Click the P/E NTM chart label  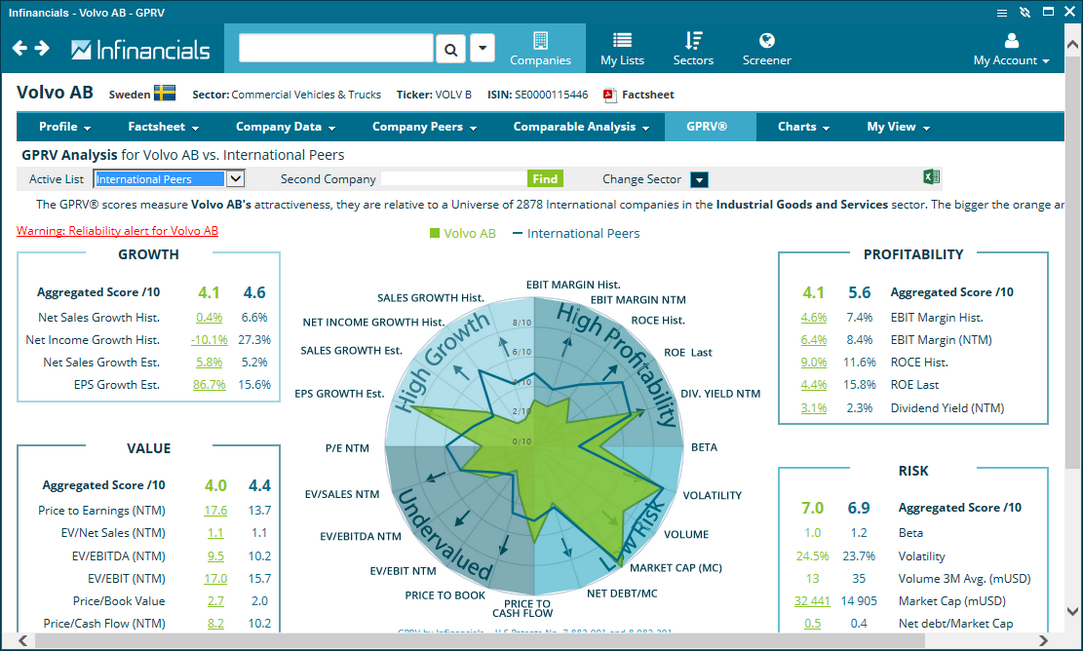(x=347, y=449)
